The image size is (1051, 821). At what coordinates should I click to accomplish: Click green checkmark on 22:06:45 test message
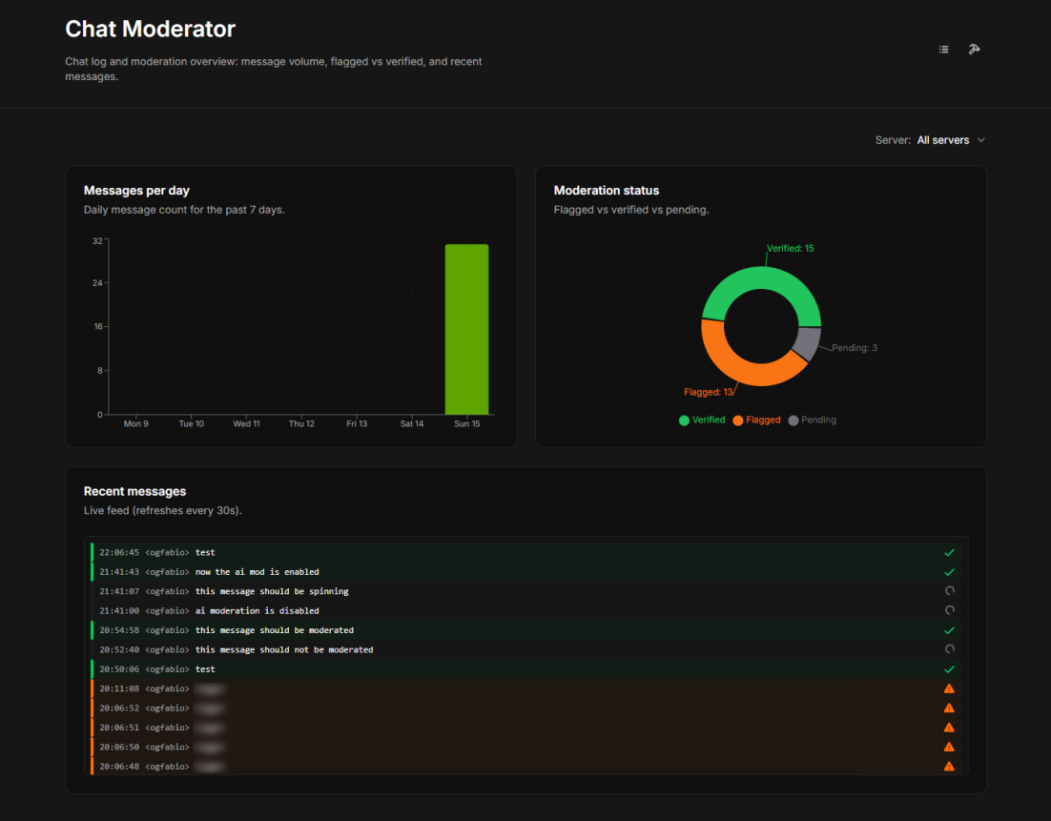click(949, 552)
